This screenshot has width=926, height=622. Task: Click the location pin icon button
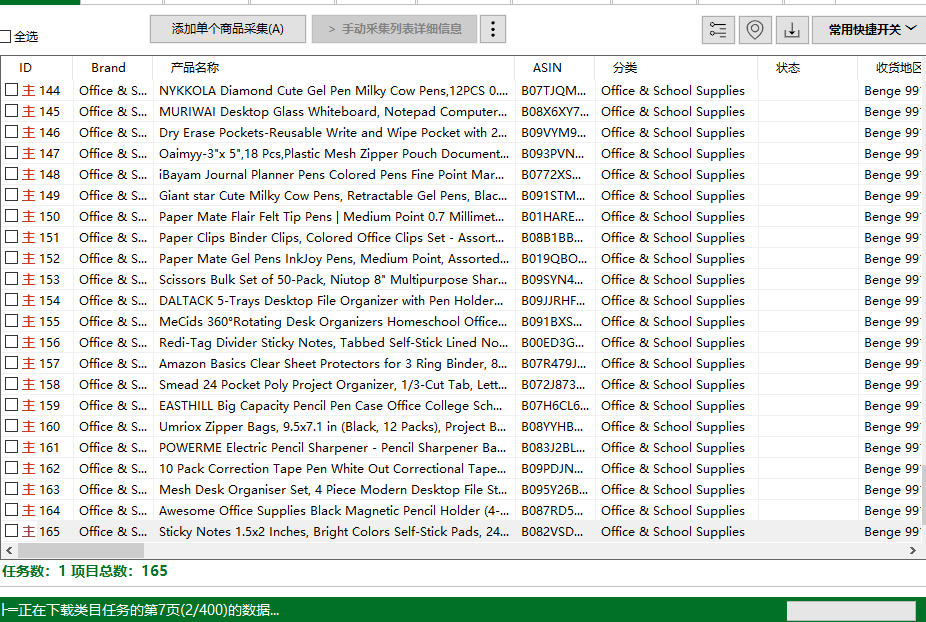[x=755, y=30]
